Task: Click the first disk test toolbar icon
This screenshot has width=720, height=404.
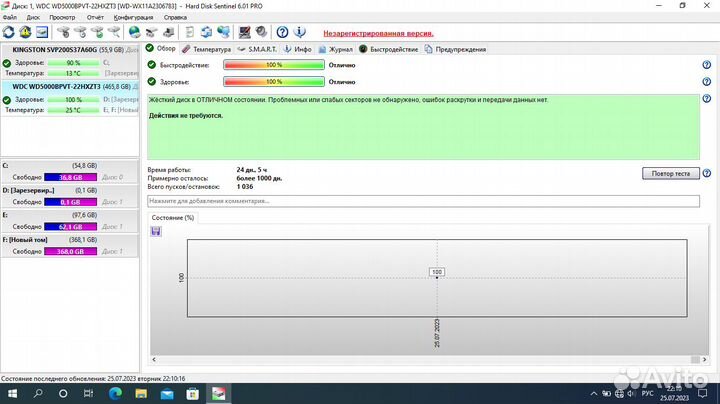Action: pyautogui.click(x=63, y=32)
